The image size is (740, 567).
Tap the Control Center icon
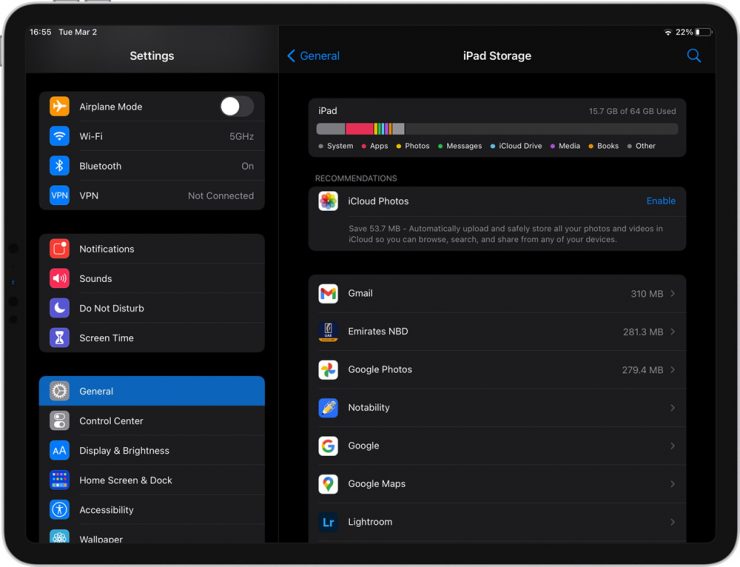[59, 421]
